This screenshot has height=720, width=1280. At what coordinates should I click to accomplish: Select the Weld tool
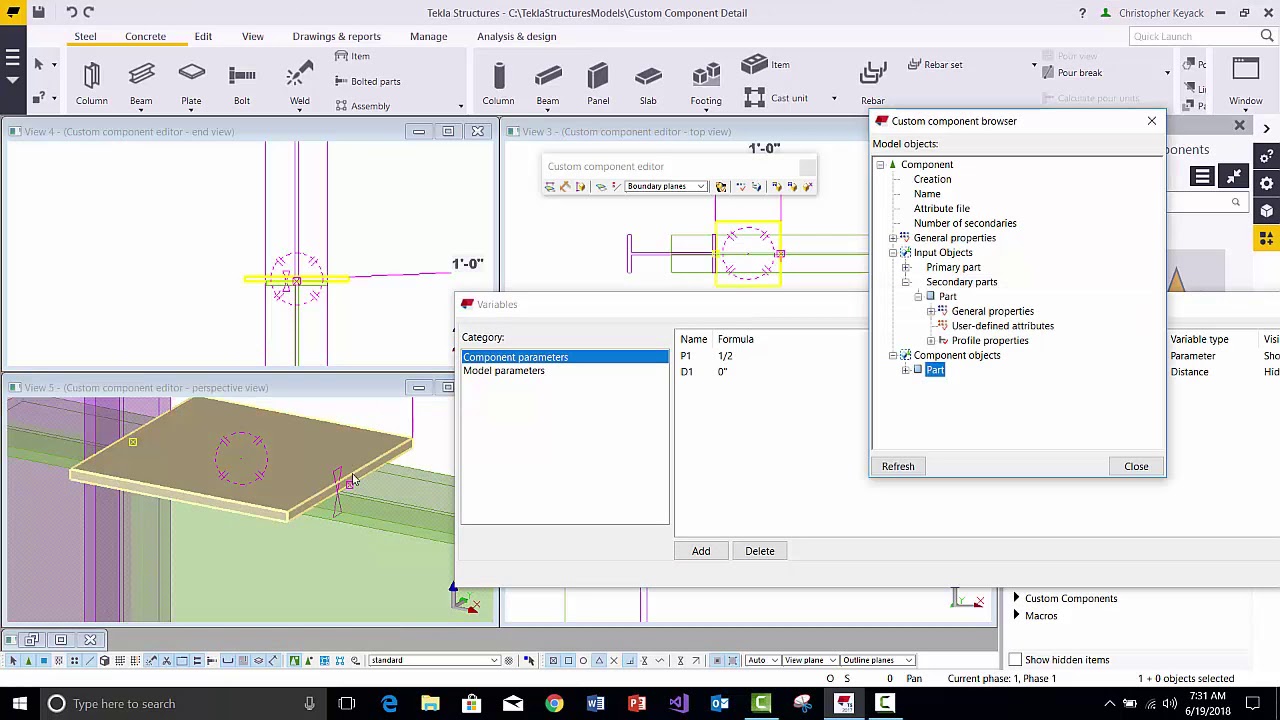(x=299, y=84)
